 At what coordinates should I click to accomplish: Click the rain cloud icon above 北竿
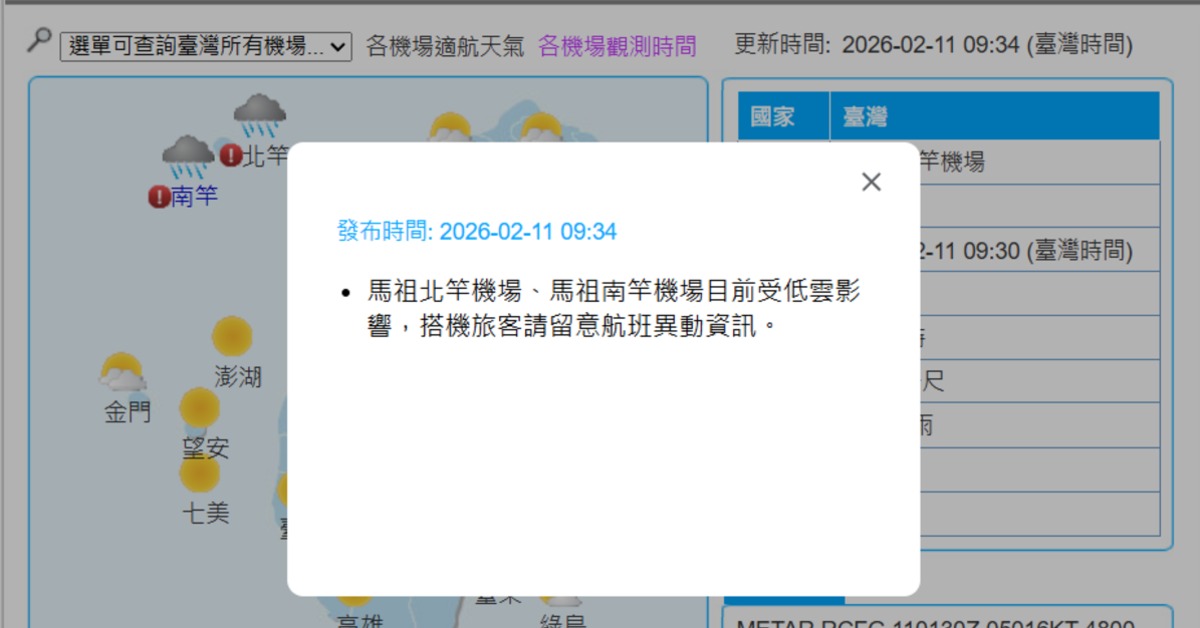pyautogui.click(x=260, y=115)
